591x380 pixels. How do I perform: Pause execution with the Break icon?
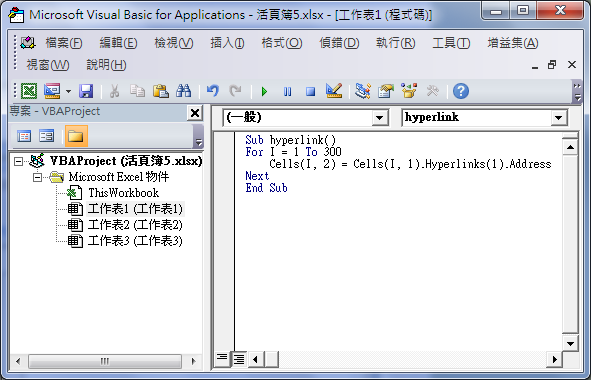click(287, 91)
